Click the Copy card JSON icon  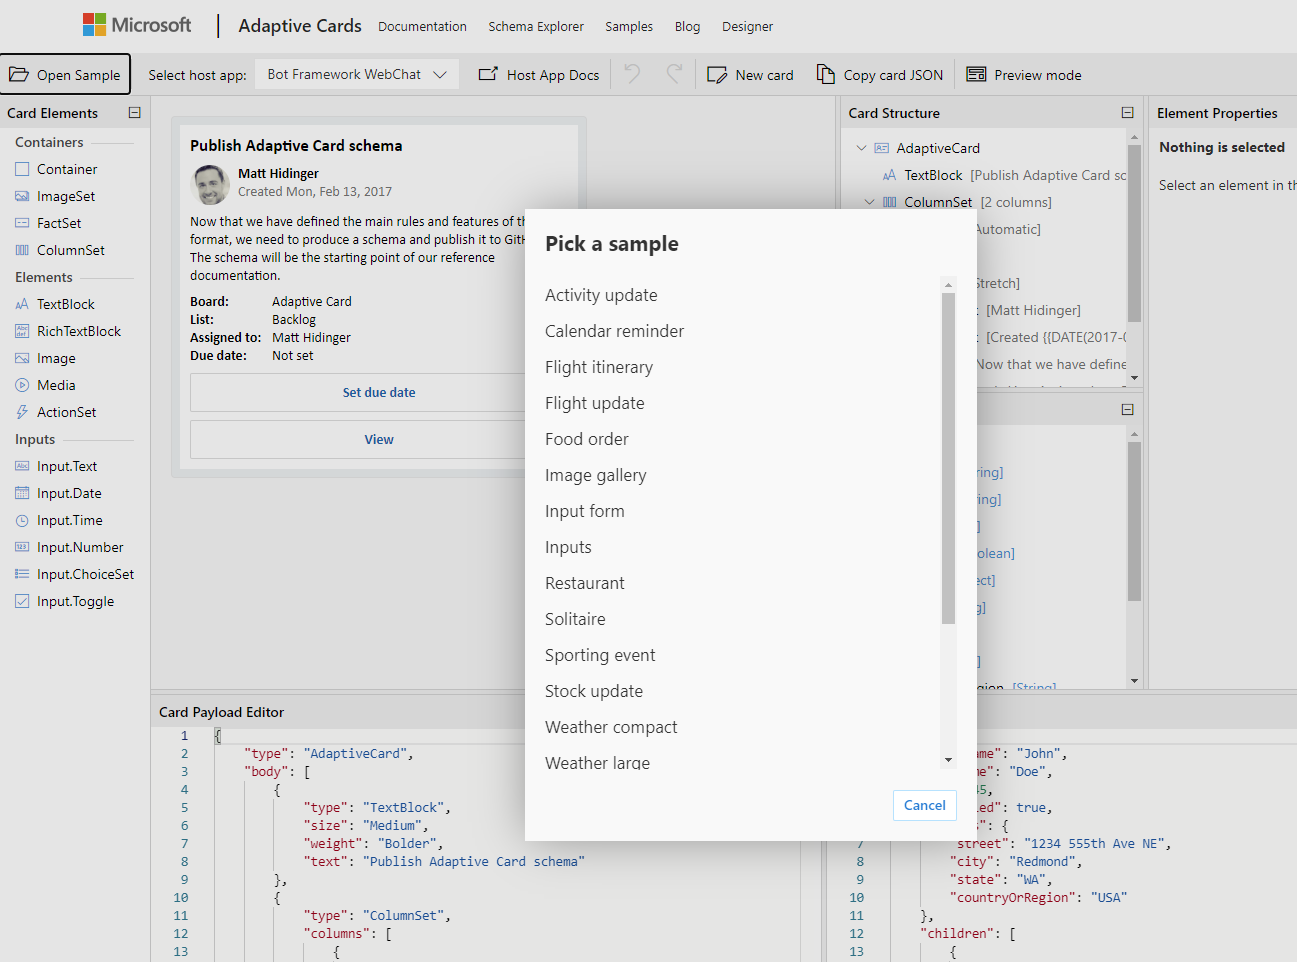[824, 74]
